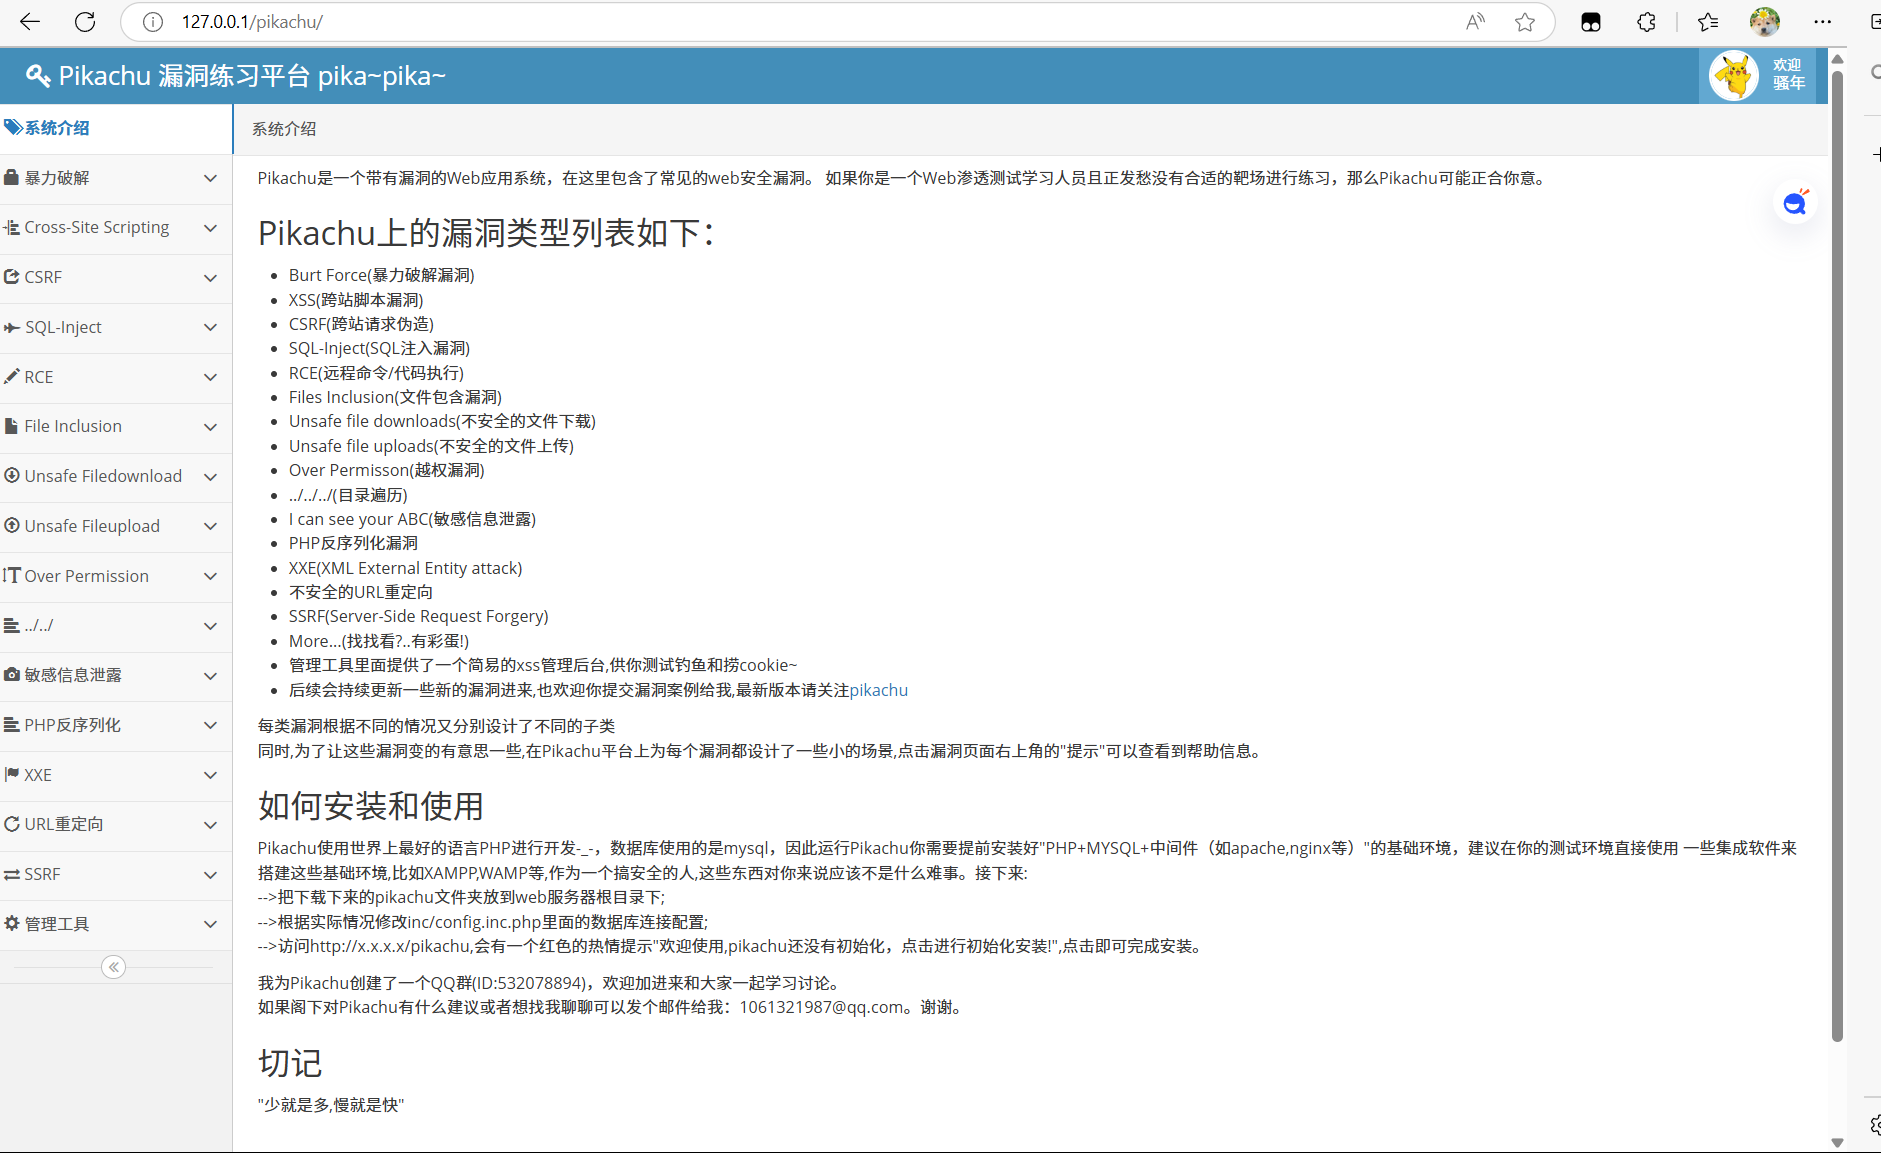Open the black tab-actions icon in toolbar
Viewport: 1881px width, 1153px height.
[x=1591, y=22]
